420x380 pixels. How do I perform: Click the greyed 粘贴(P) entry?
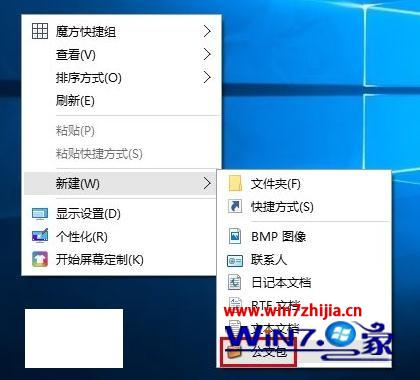point(122,130)
